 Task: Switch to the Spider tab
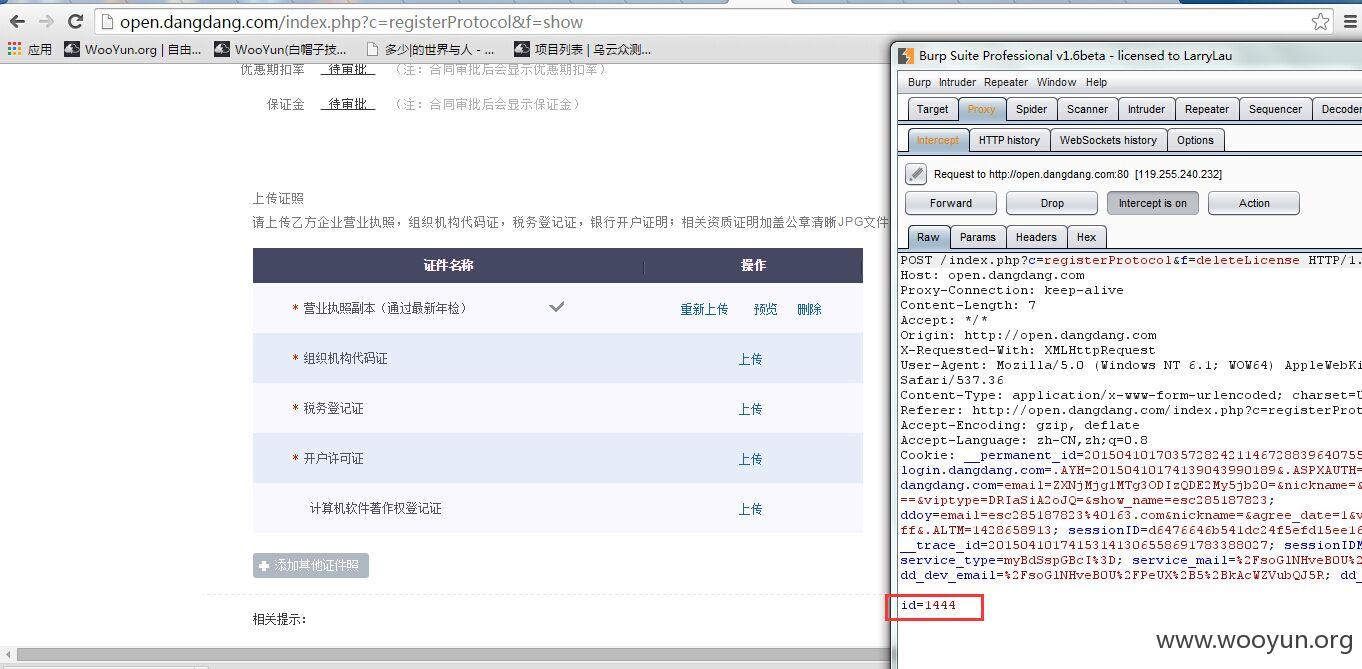(1031, 110)
